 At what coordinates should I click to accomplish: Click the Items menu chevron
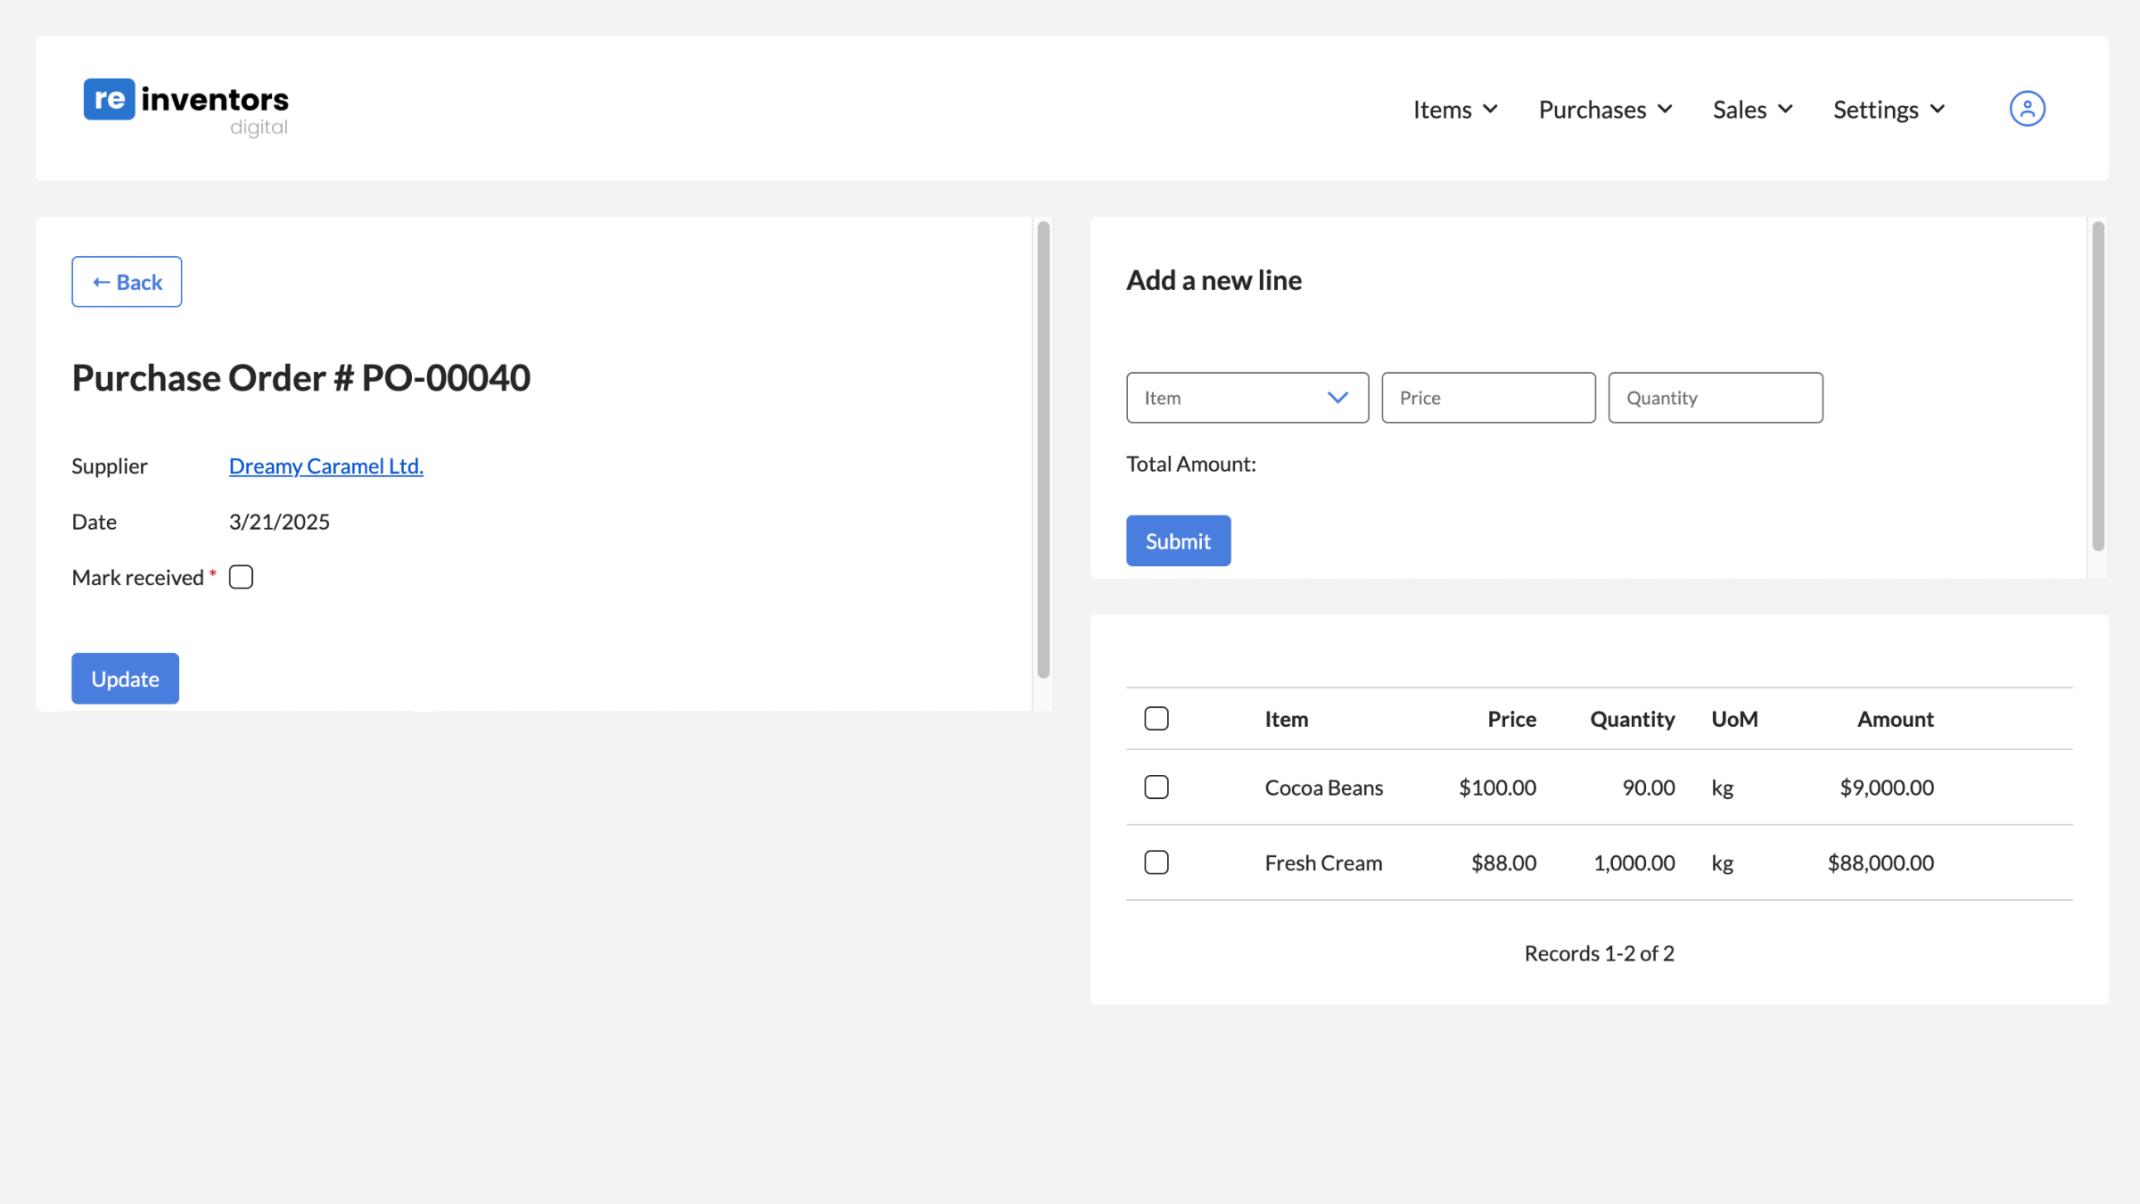1490,109
